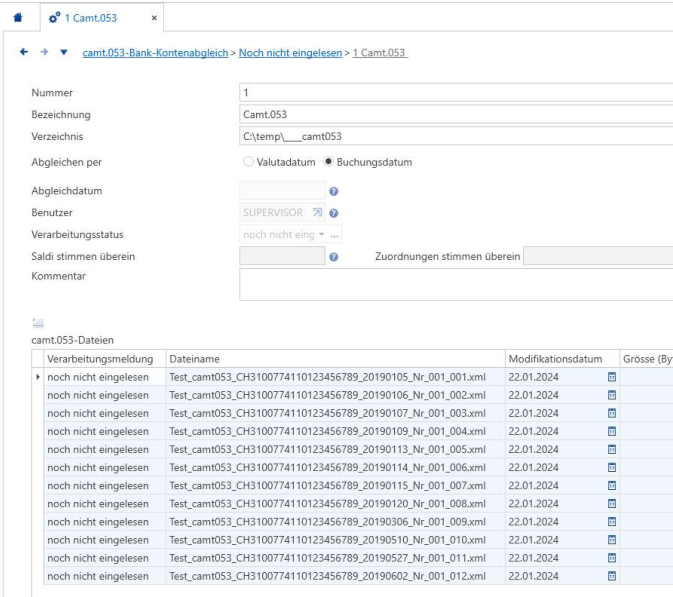Select file name ending 20190113_Nr_001_005.xml

point(327,449)
